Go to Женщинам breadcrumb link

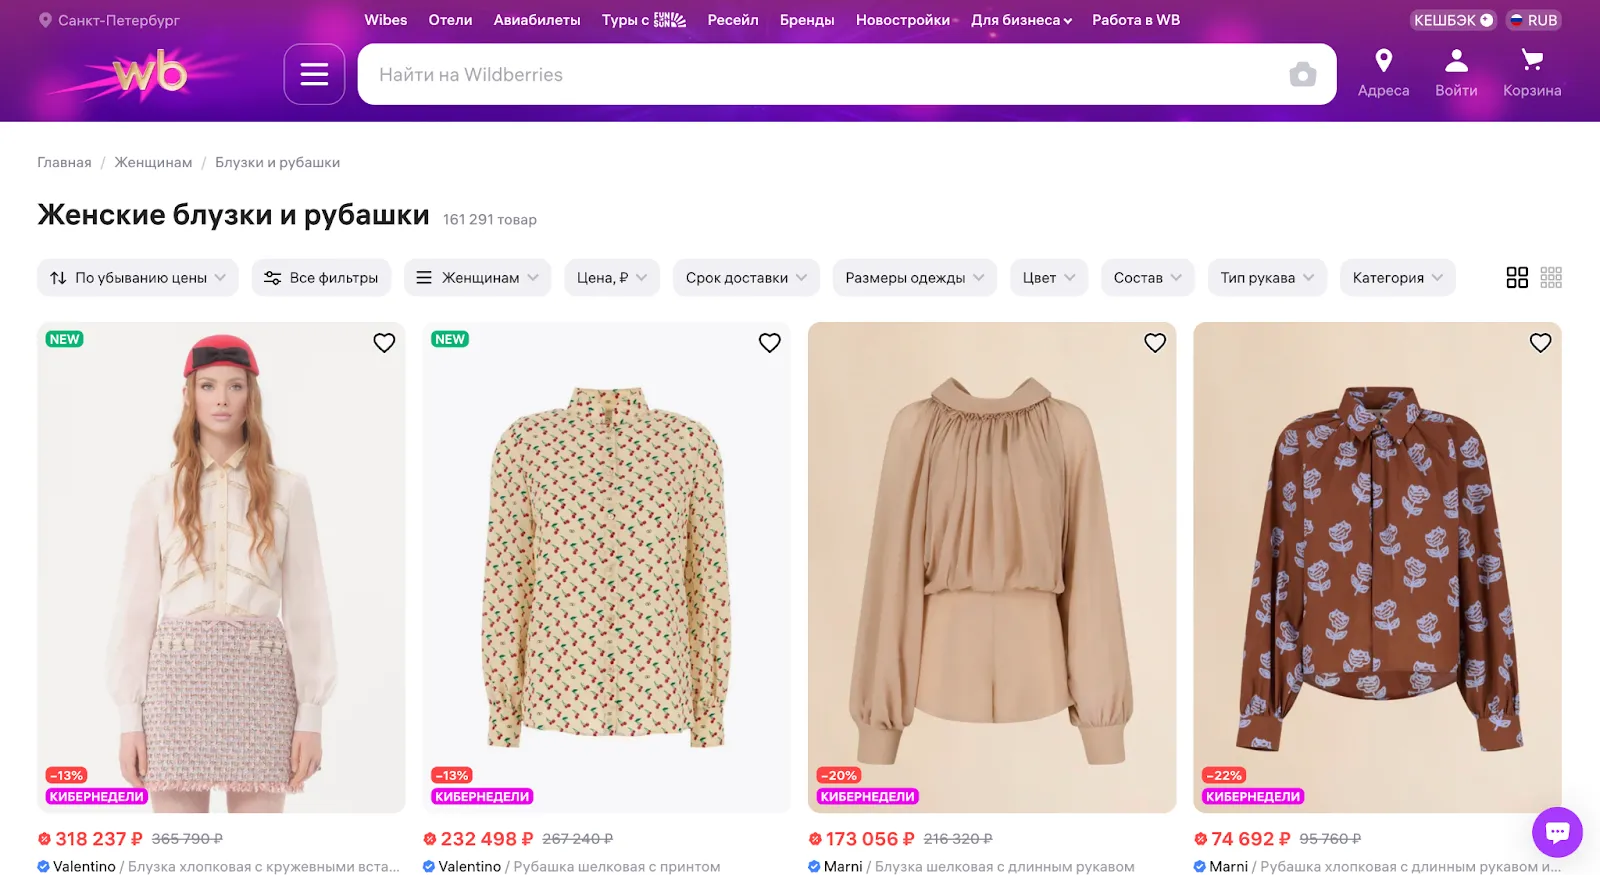[x=153, y=162]
